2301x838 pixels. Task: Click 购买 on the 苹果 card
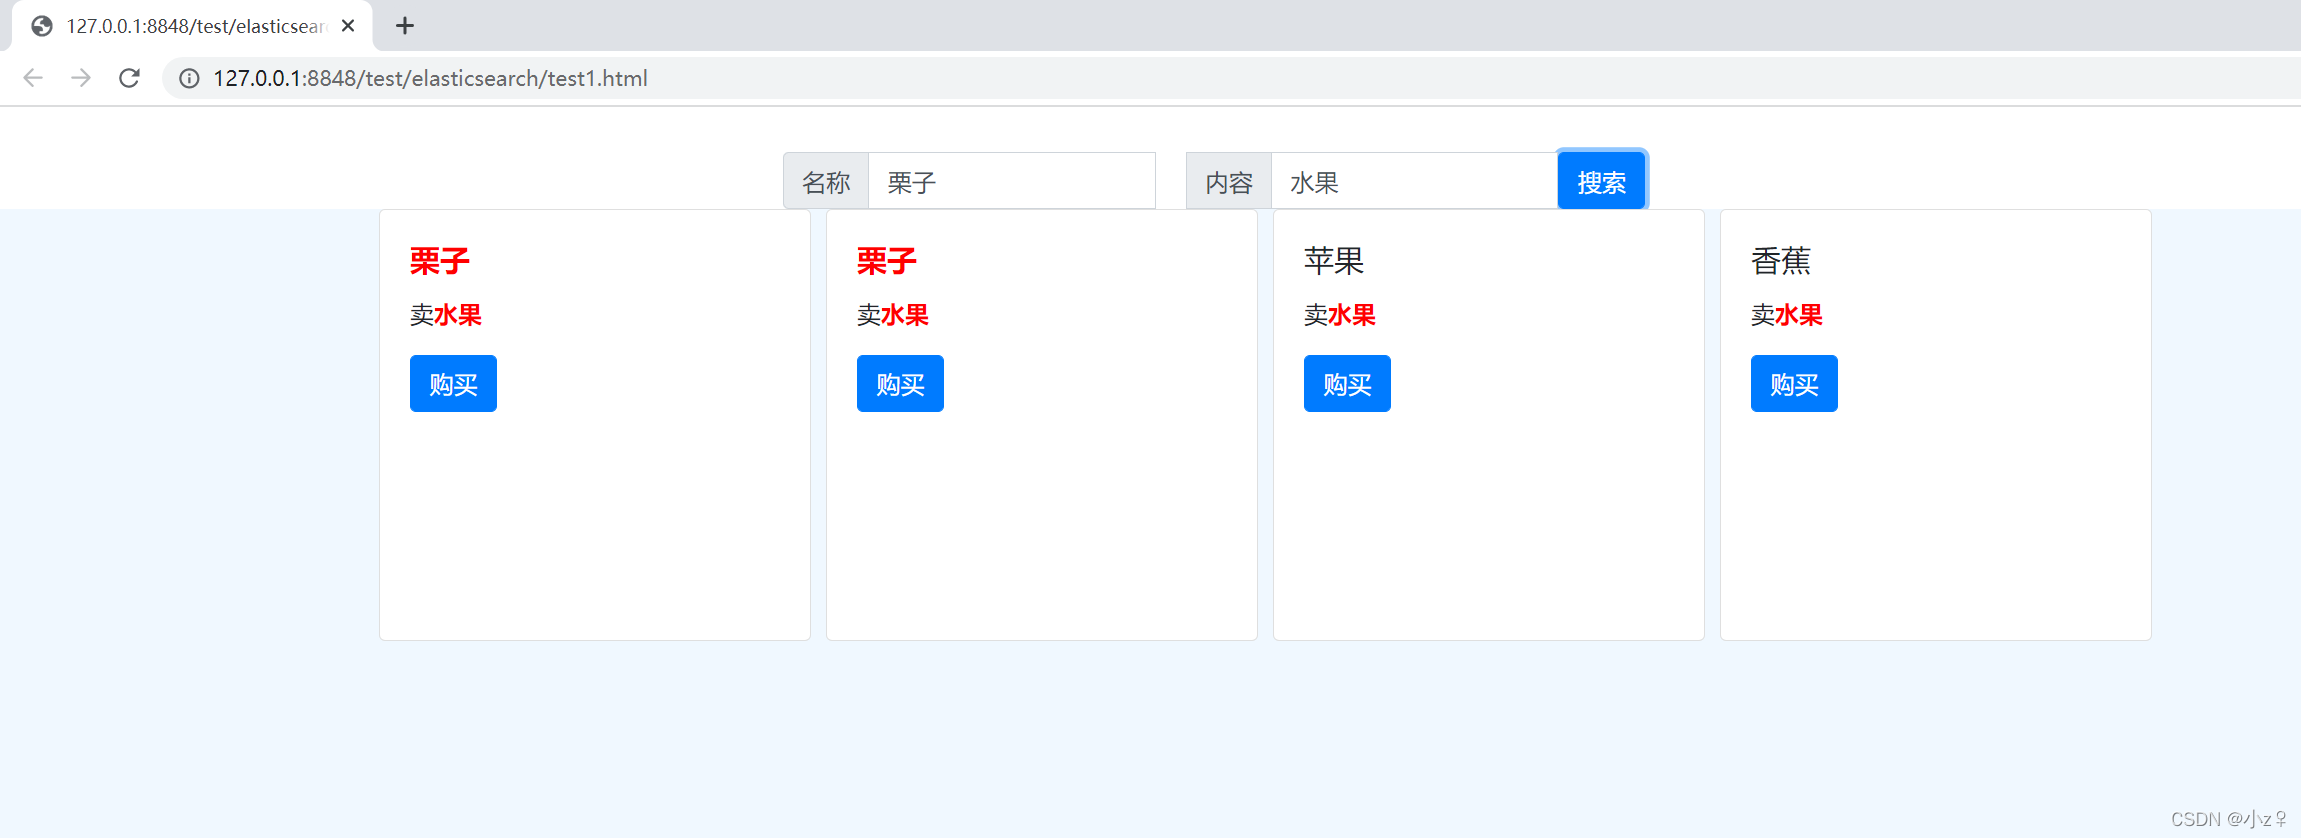click(x=1347, y=384)
